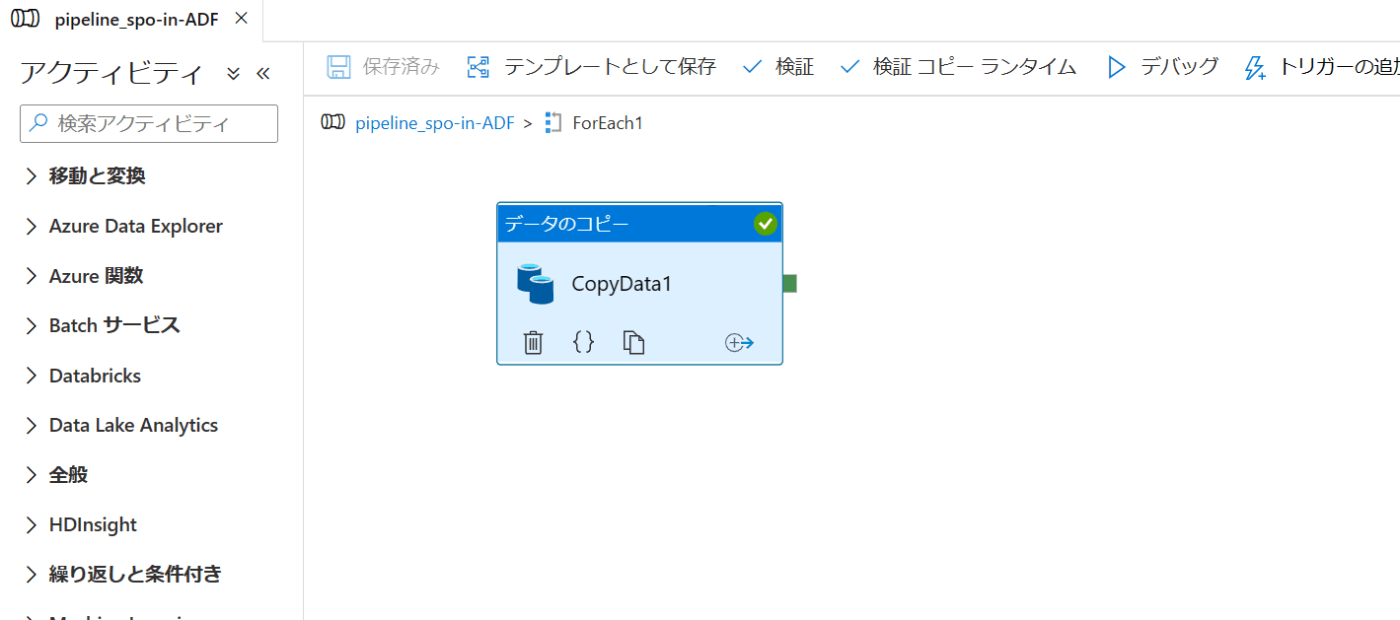Close the pipeline_spo-in-ADF tab
Image resolution: width=1400 pixels, height=620 pixels.
[241, 18]
